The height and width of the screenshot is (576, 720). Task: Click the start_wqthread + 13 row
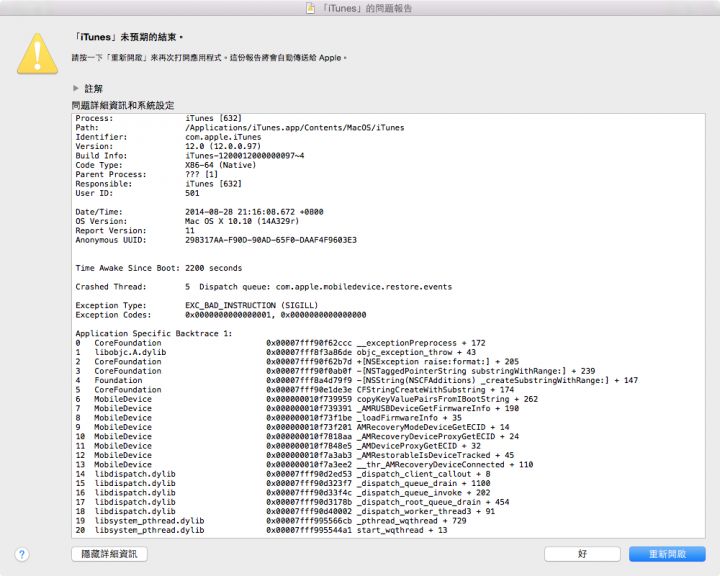click(261, 530)
